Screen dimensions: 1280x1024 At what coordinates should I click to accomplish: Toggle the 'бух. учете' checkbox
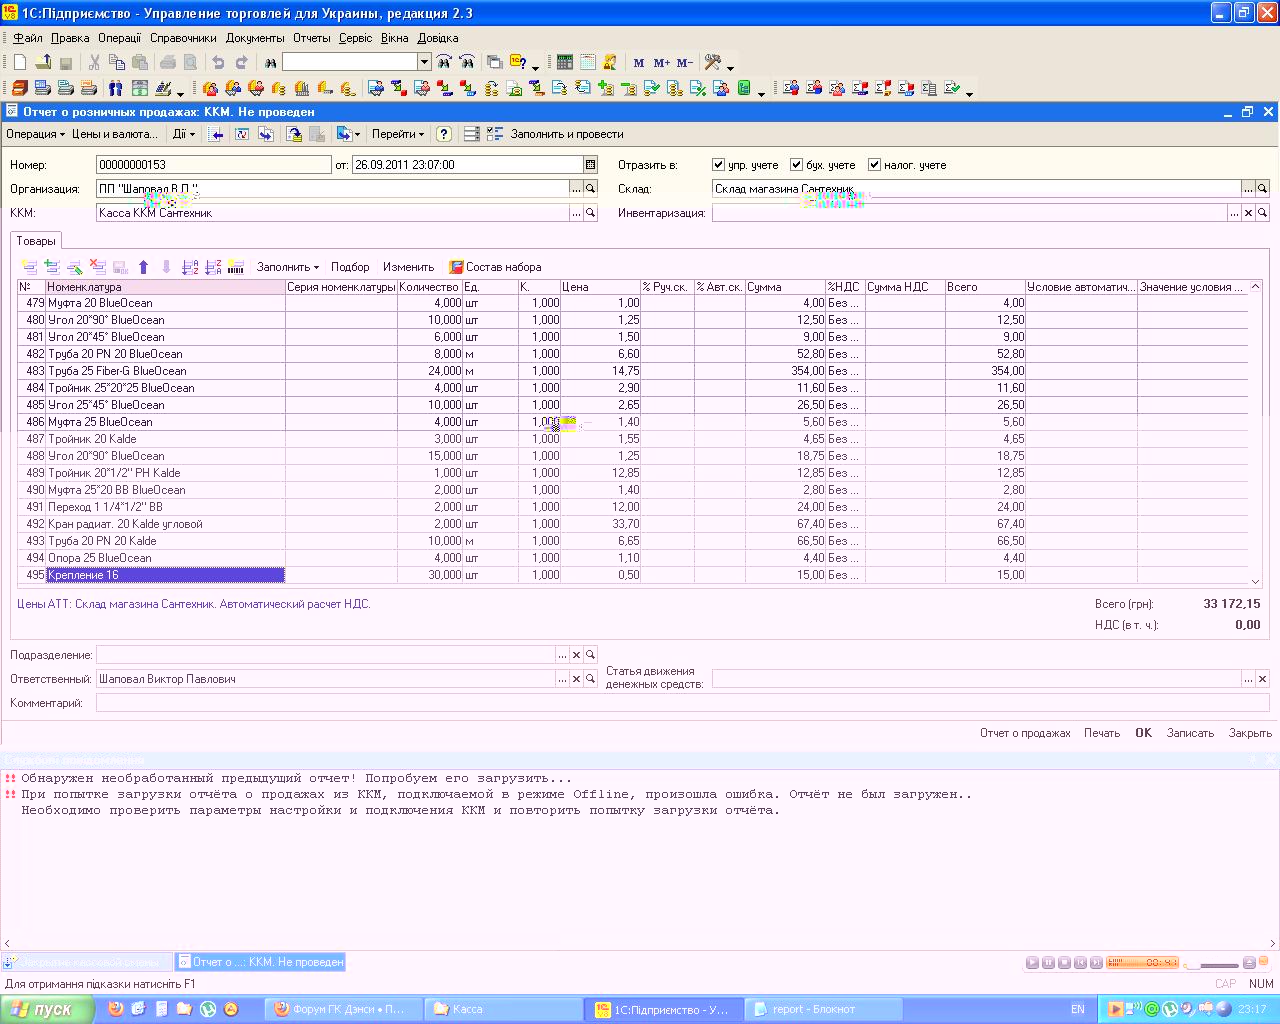[x=796, y=165]
